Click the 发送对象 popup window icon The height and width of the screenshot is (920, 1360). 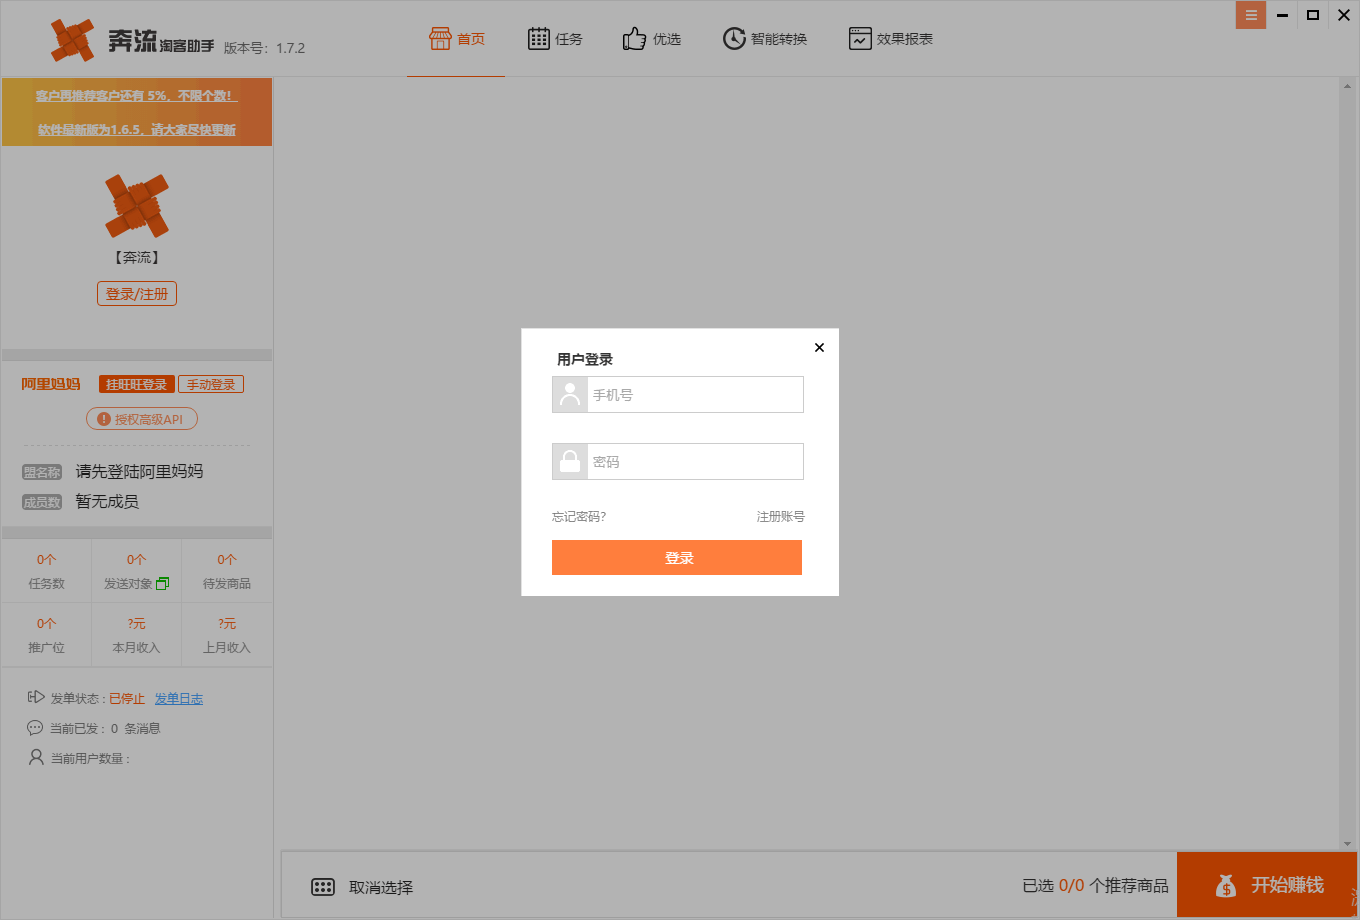coord(163,584)
